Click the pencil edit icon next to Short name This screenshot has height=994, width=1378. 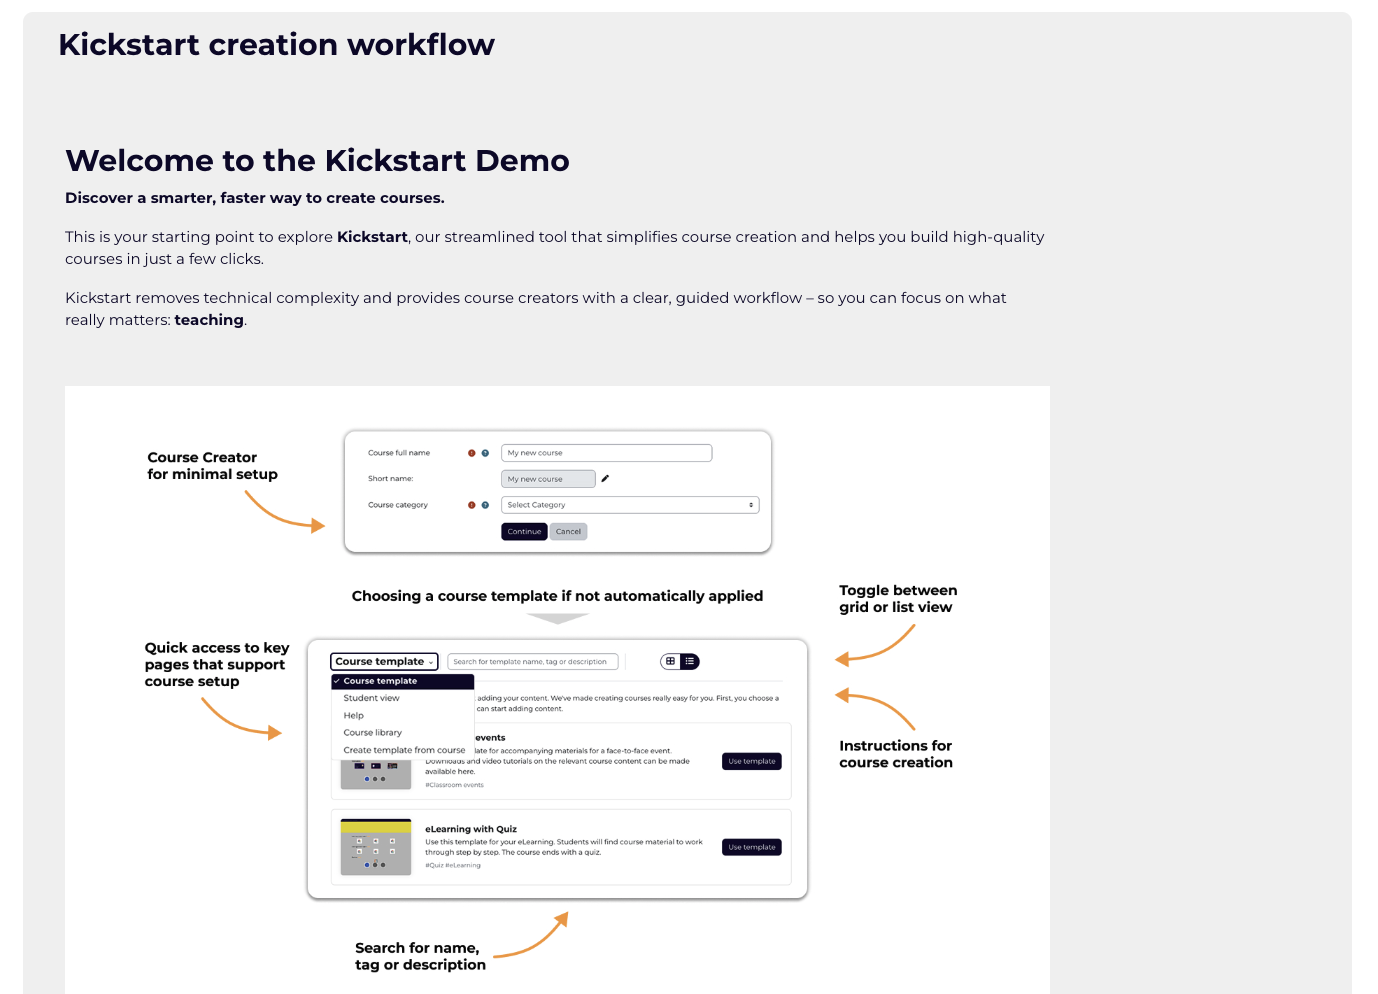point(605,479)
